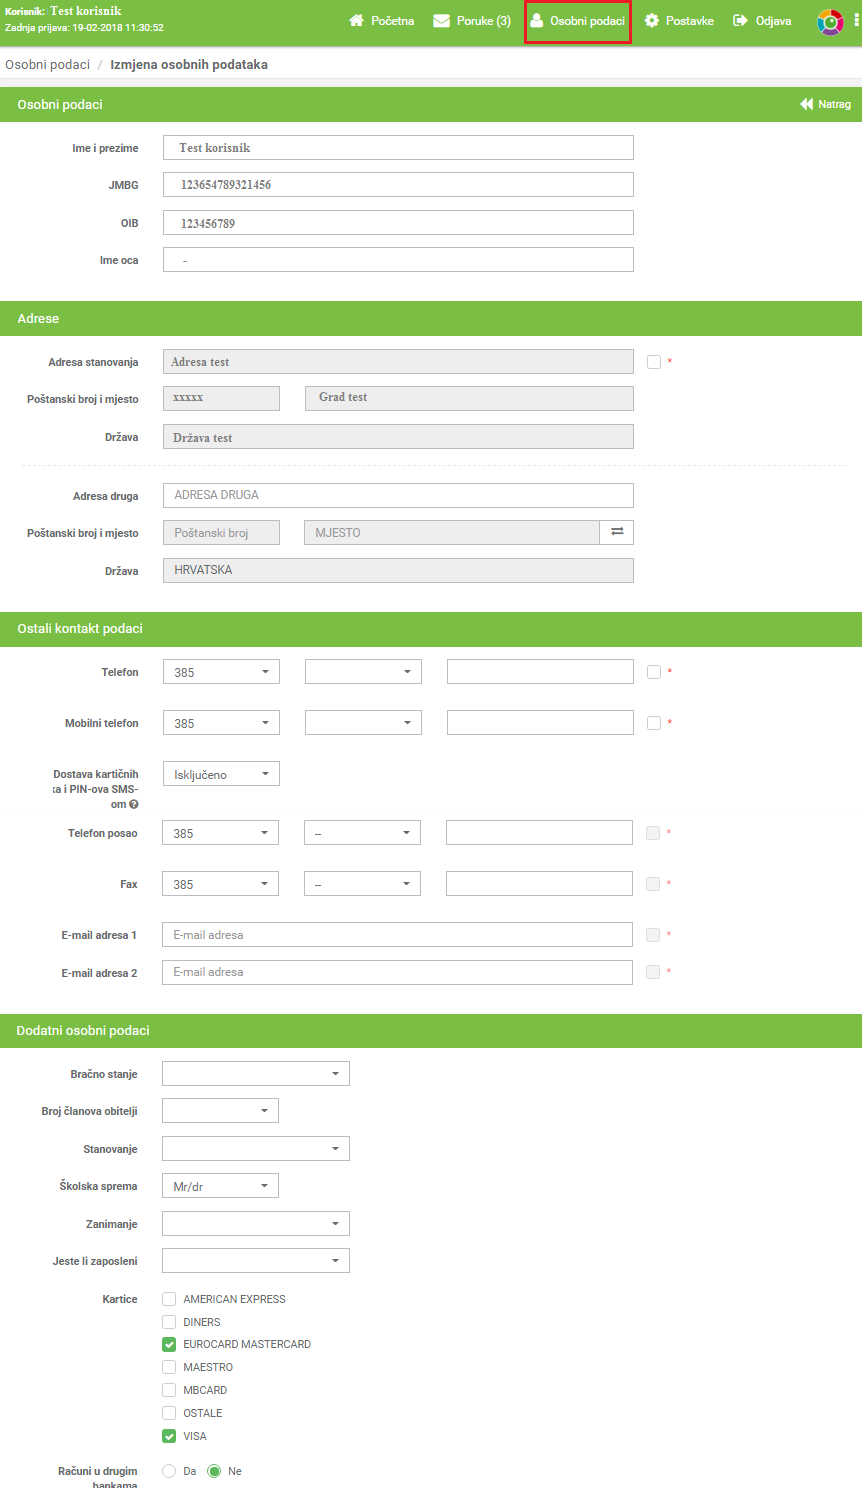The image size is (862, 1488).
Task: Open Fax area code dropdown
Action: coord(362,884)
